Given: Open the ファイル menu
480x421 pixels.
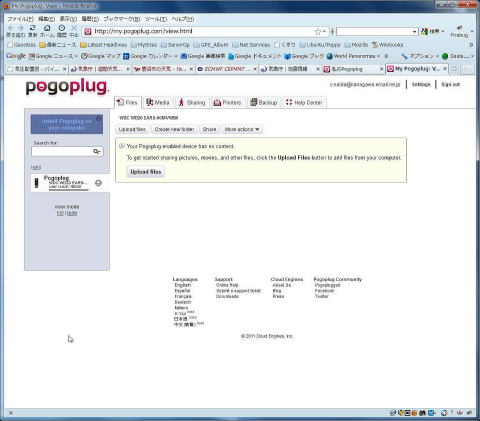Looking at the screenshot, I should coord(20,19).
